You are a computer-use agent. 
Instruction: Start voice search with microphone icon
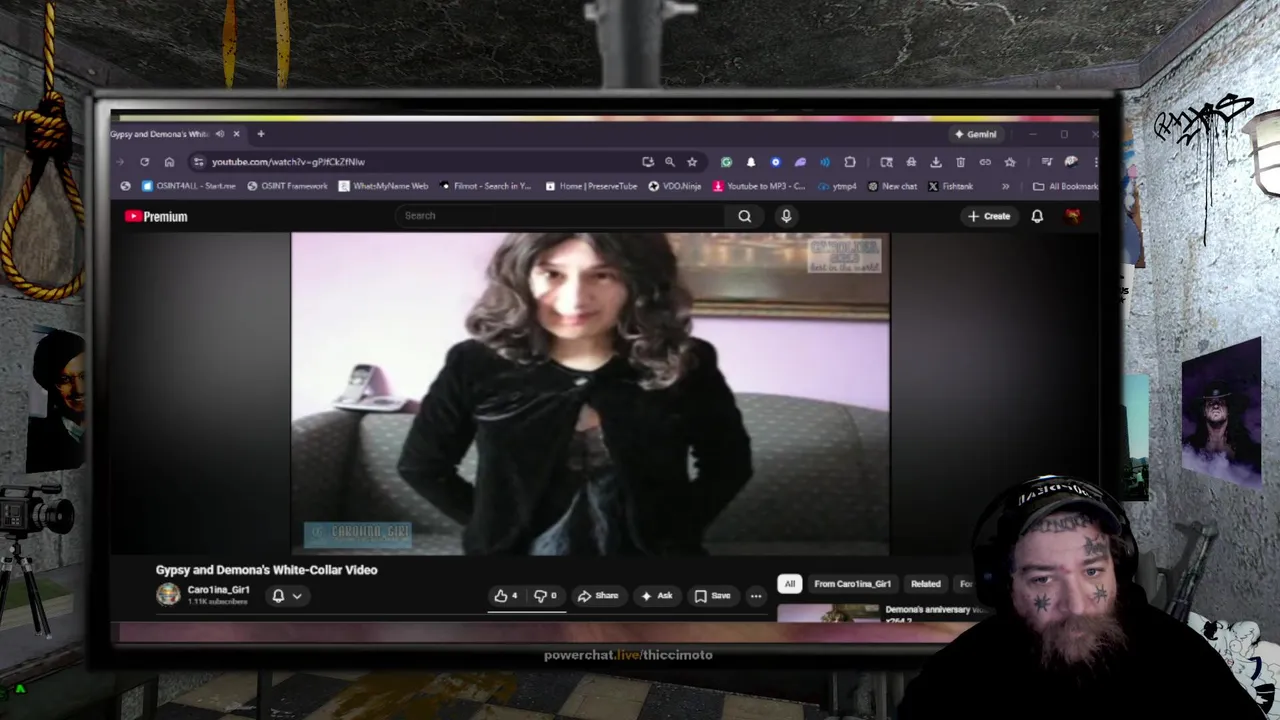786,216
